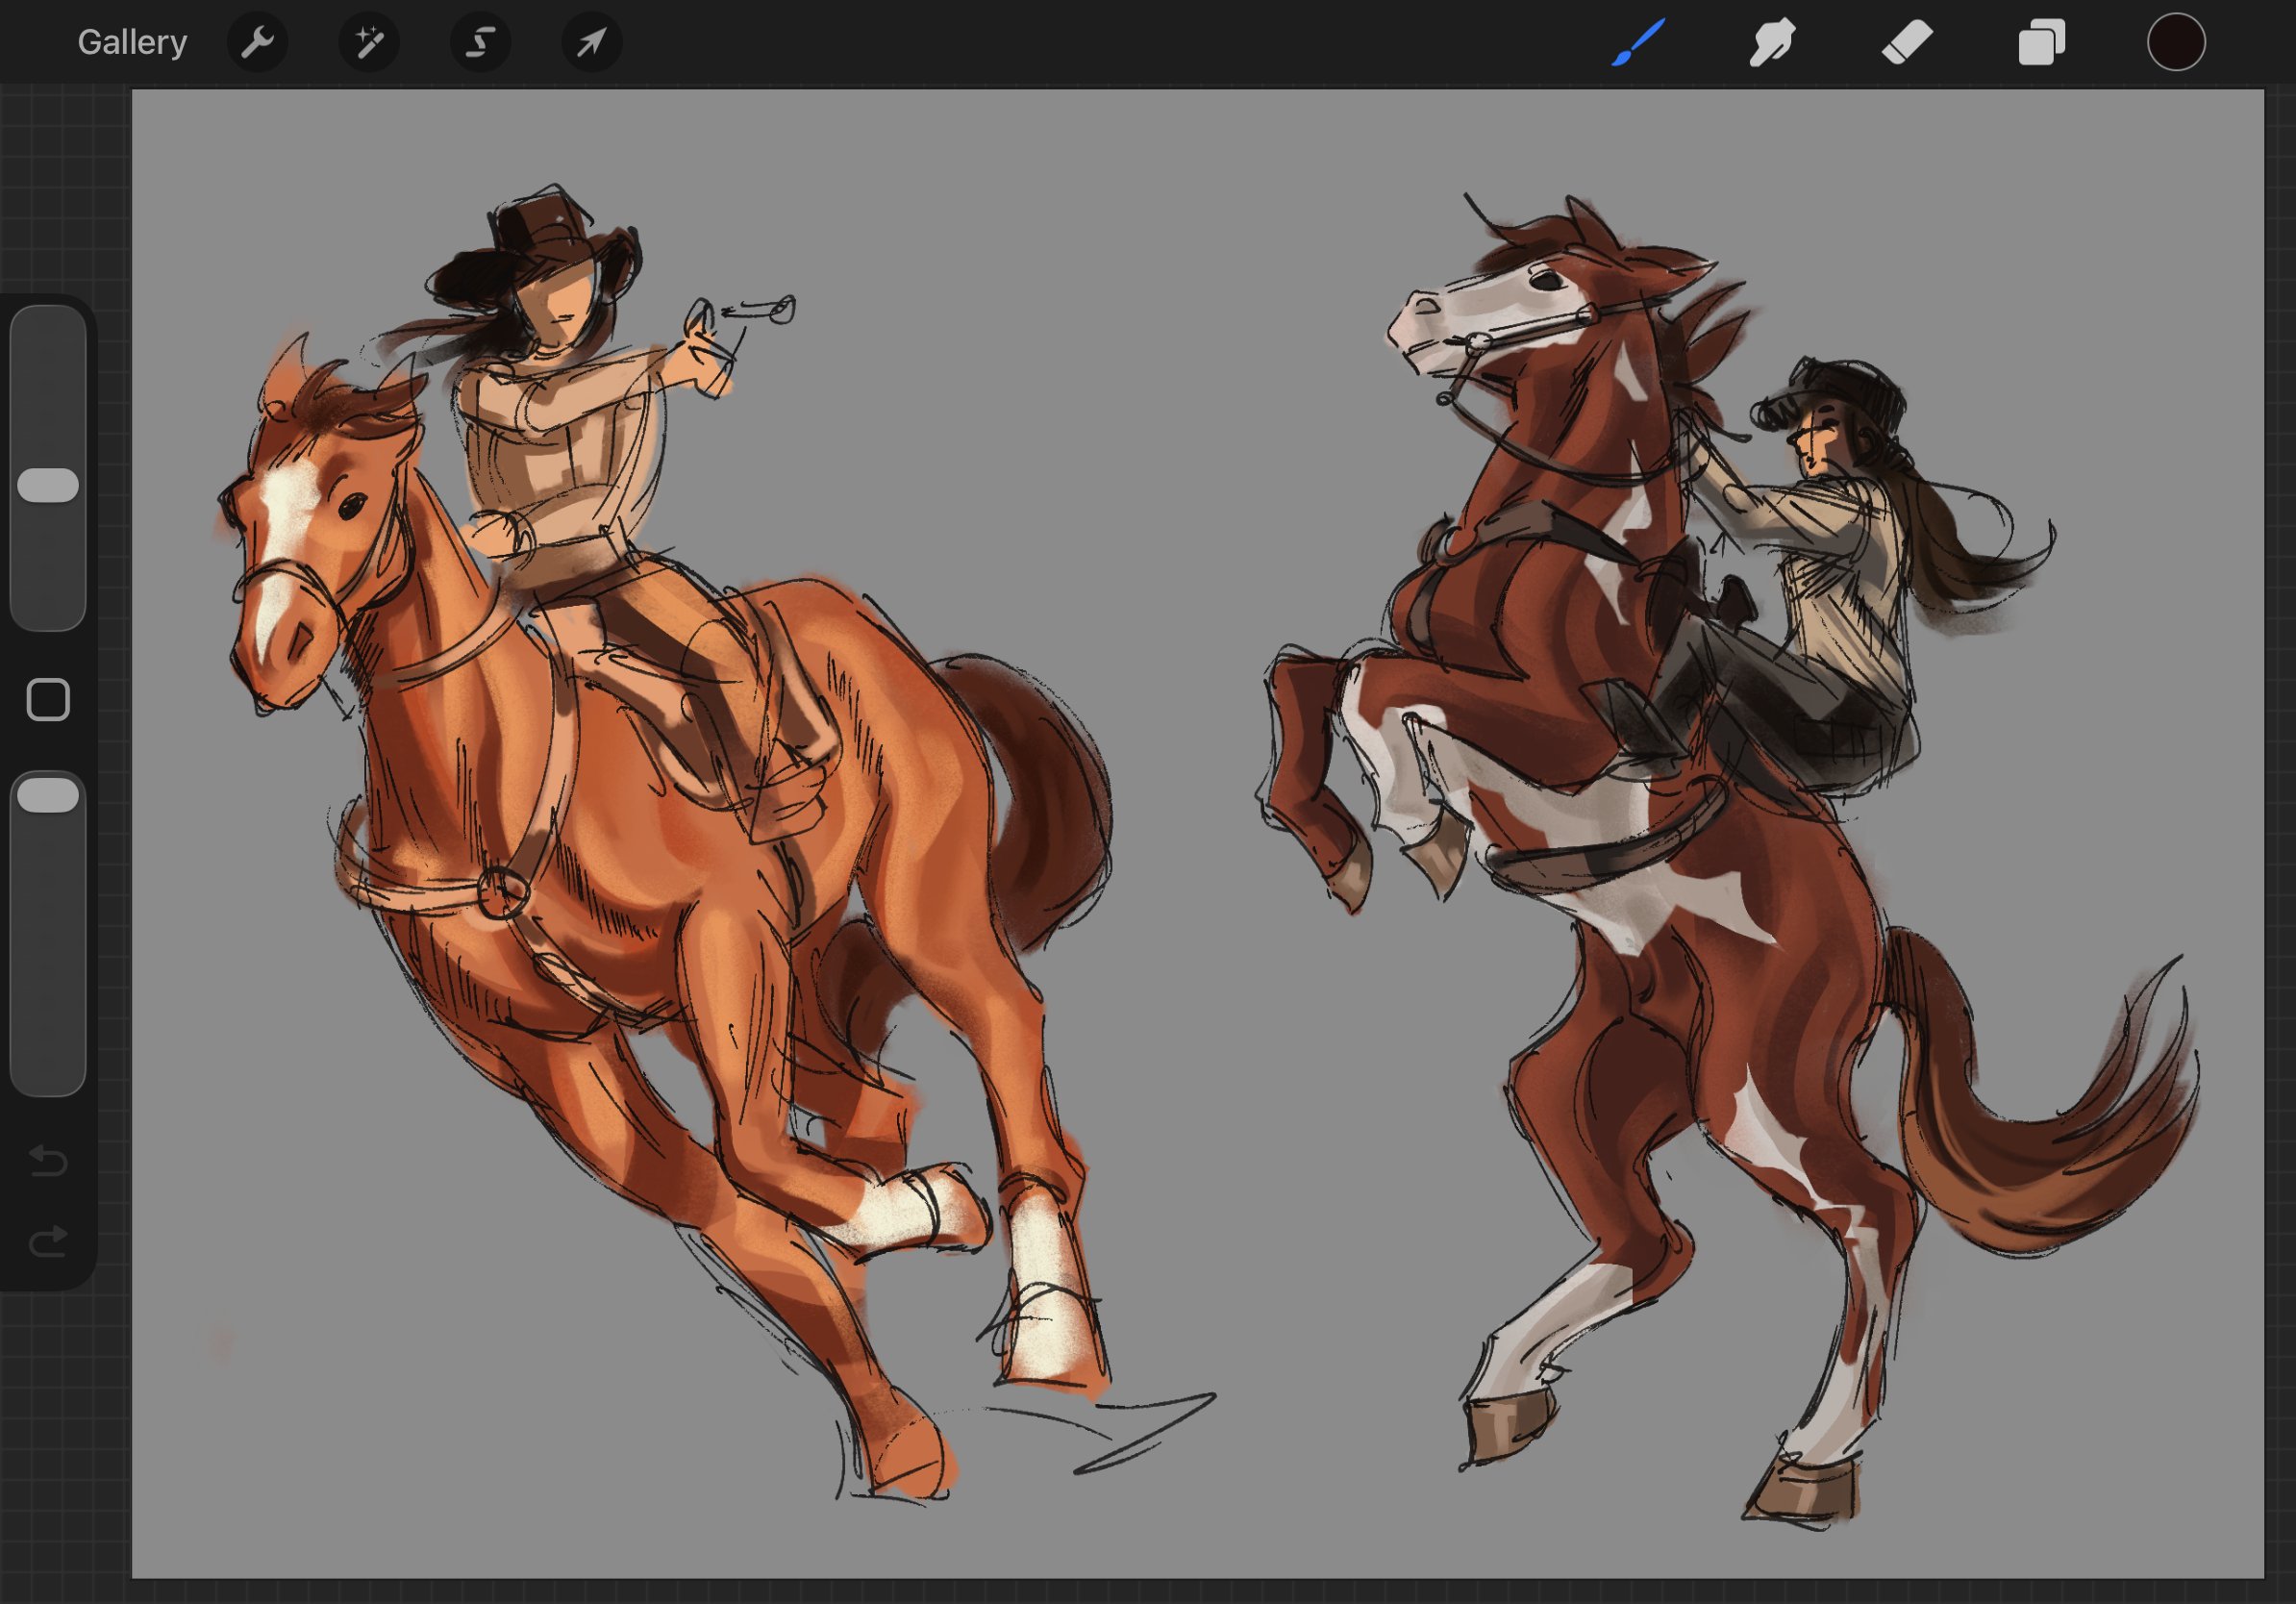Click the brush size slider handle
The width and height of the screenshot is (2296, 1604).
click(48, 485)
